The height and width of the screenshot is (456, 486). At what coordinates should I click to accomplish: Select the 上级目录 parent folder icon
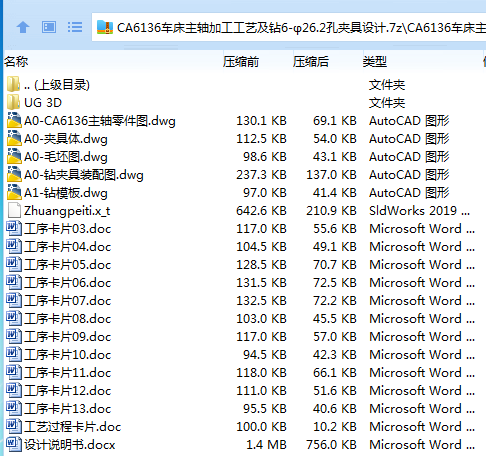tap(14, 84)
